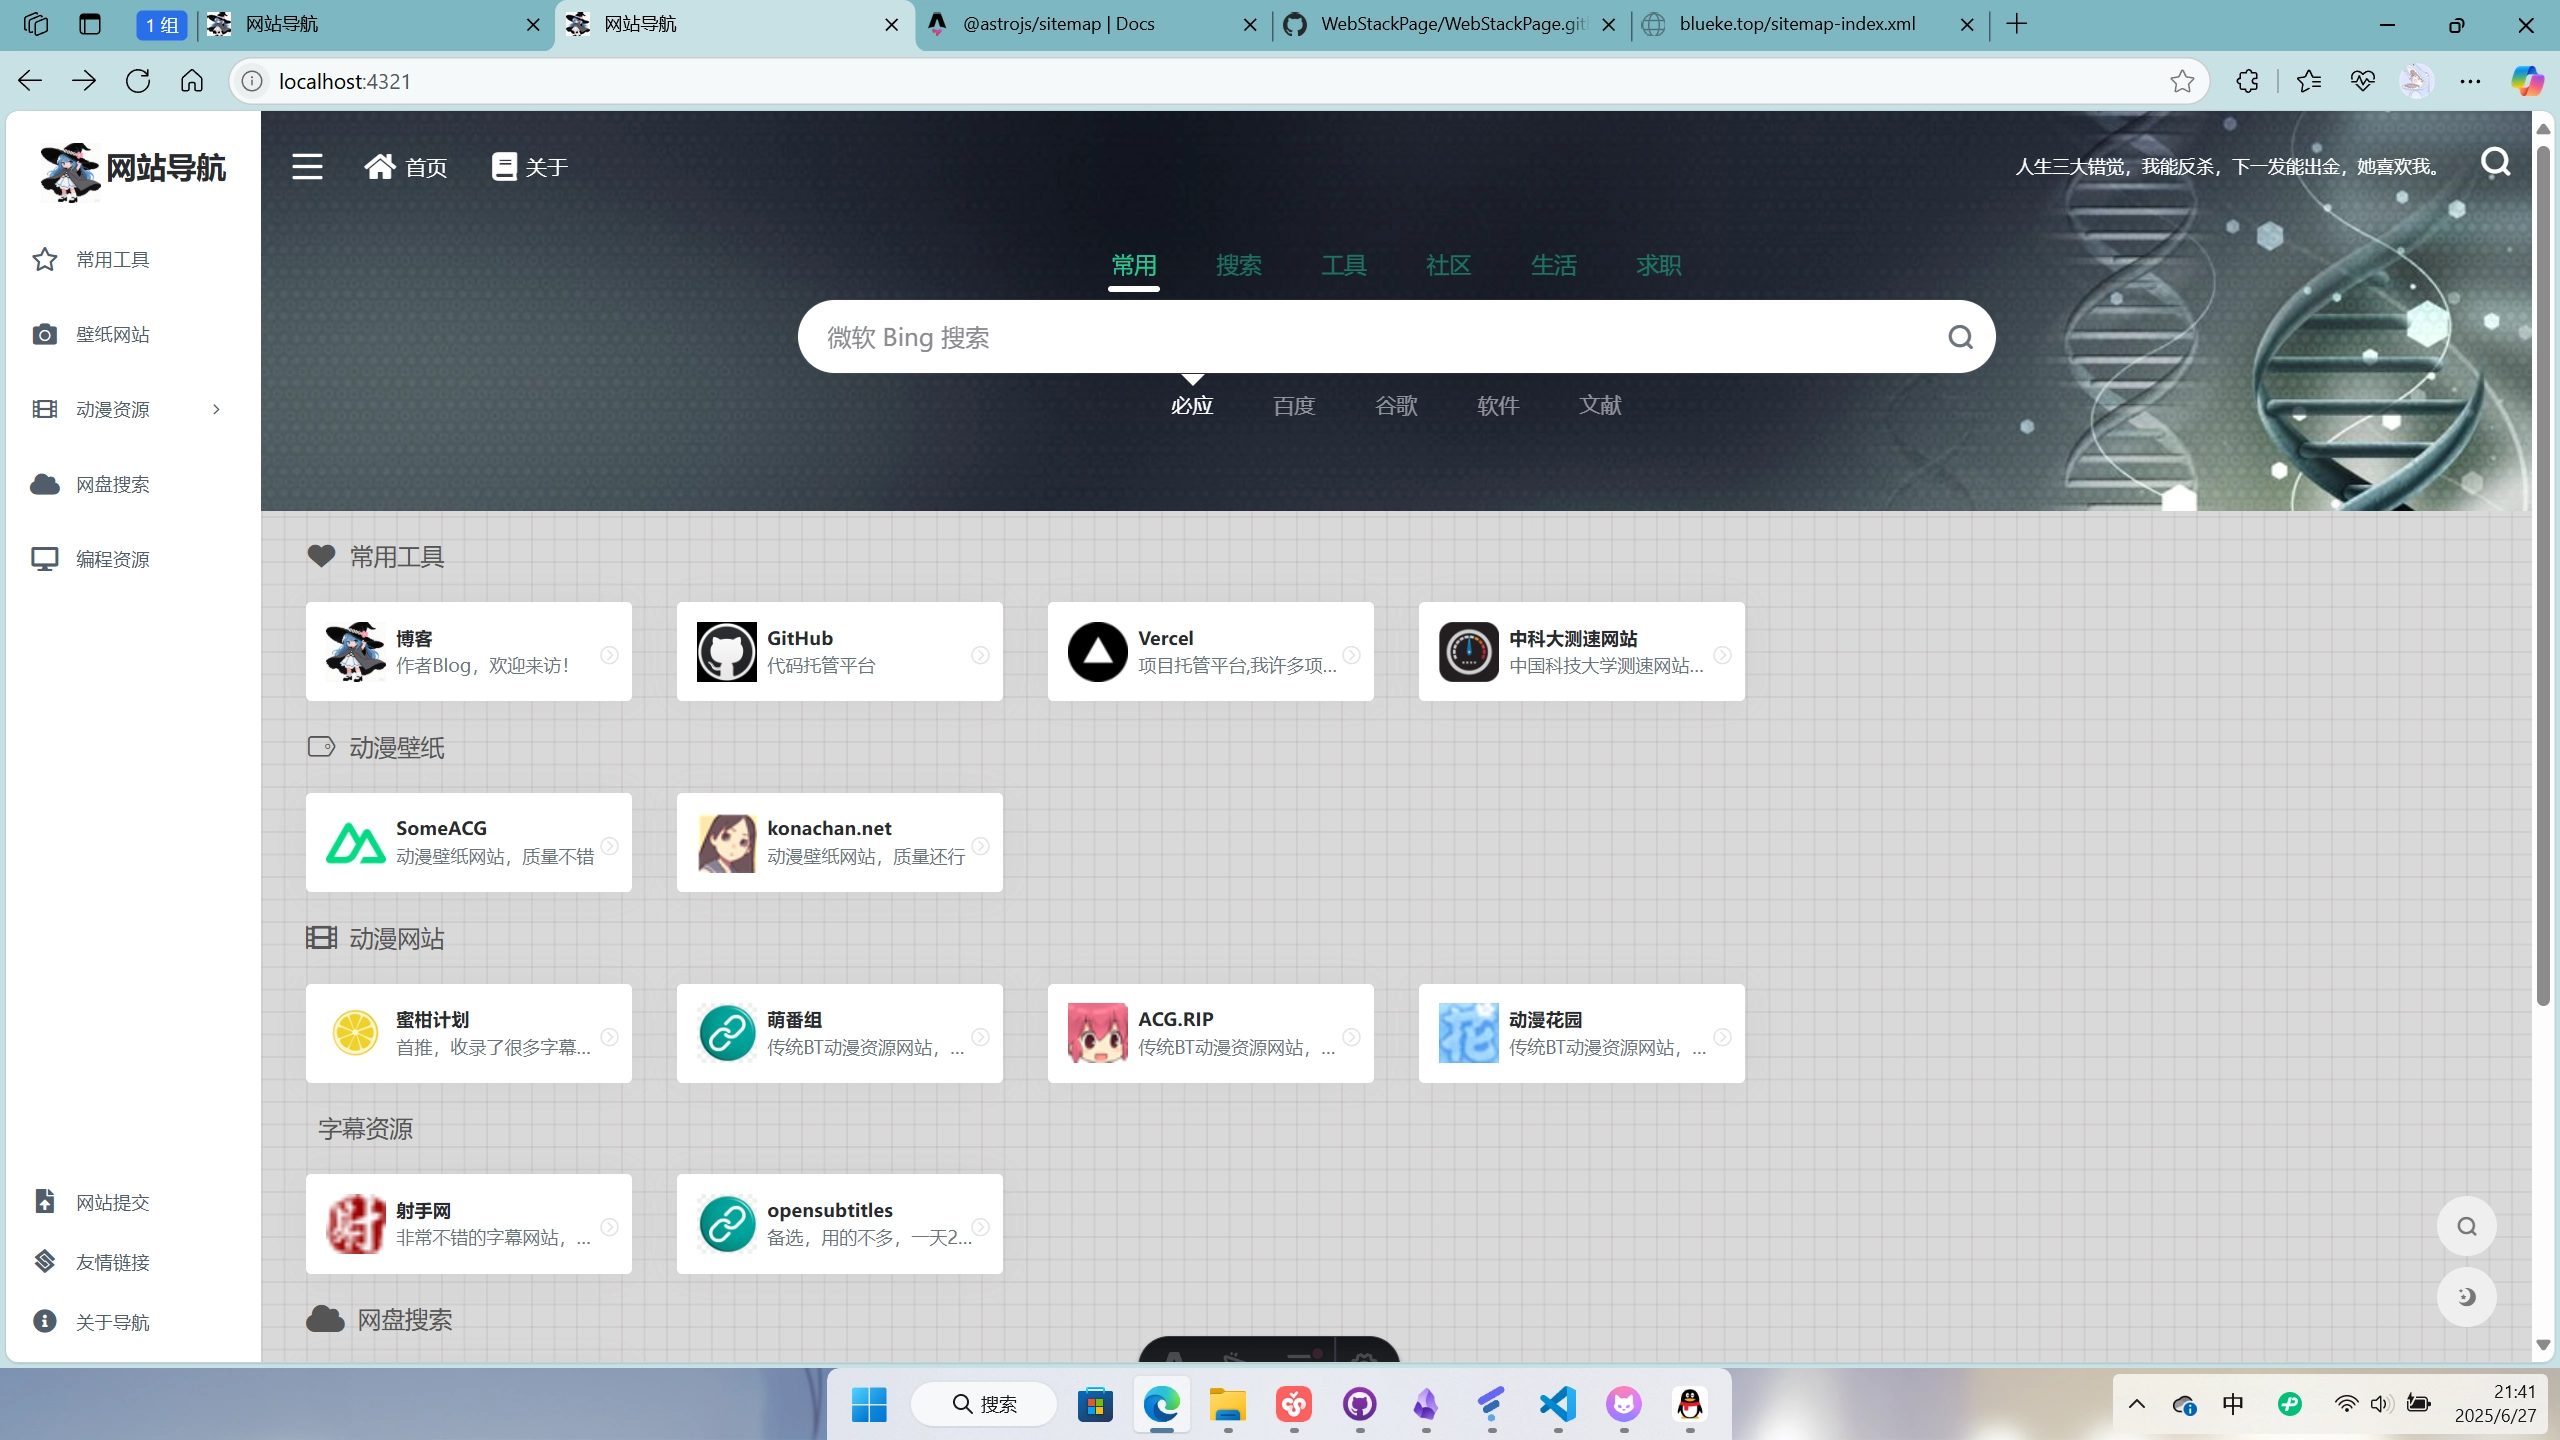Image resolution: width=2560 pixels, height=1440 pixels.
Task: Go to 首页 in top navigation
Action: pos(406,167)
